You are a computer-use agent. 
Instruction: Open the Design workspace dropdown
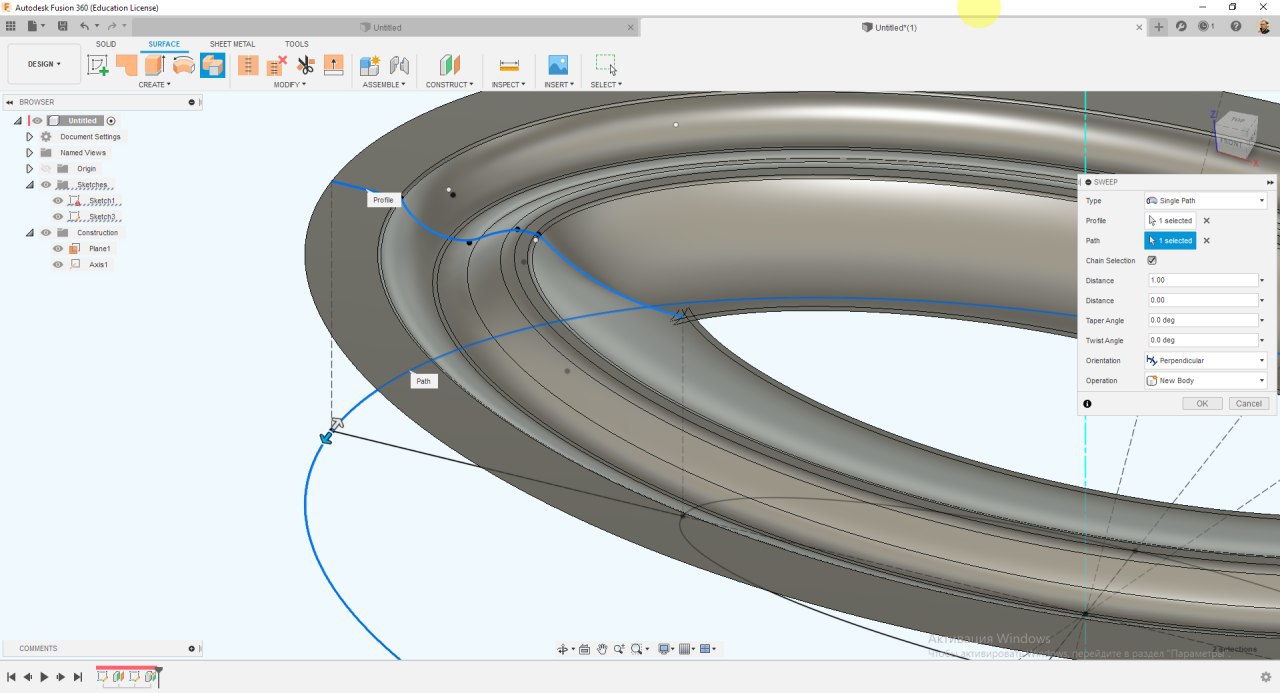44,64
